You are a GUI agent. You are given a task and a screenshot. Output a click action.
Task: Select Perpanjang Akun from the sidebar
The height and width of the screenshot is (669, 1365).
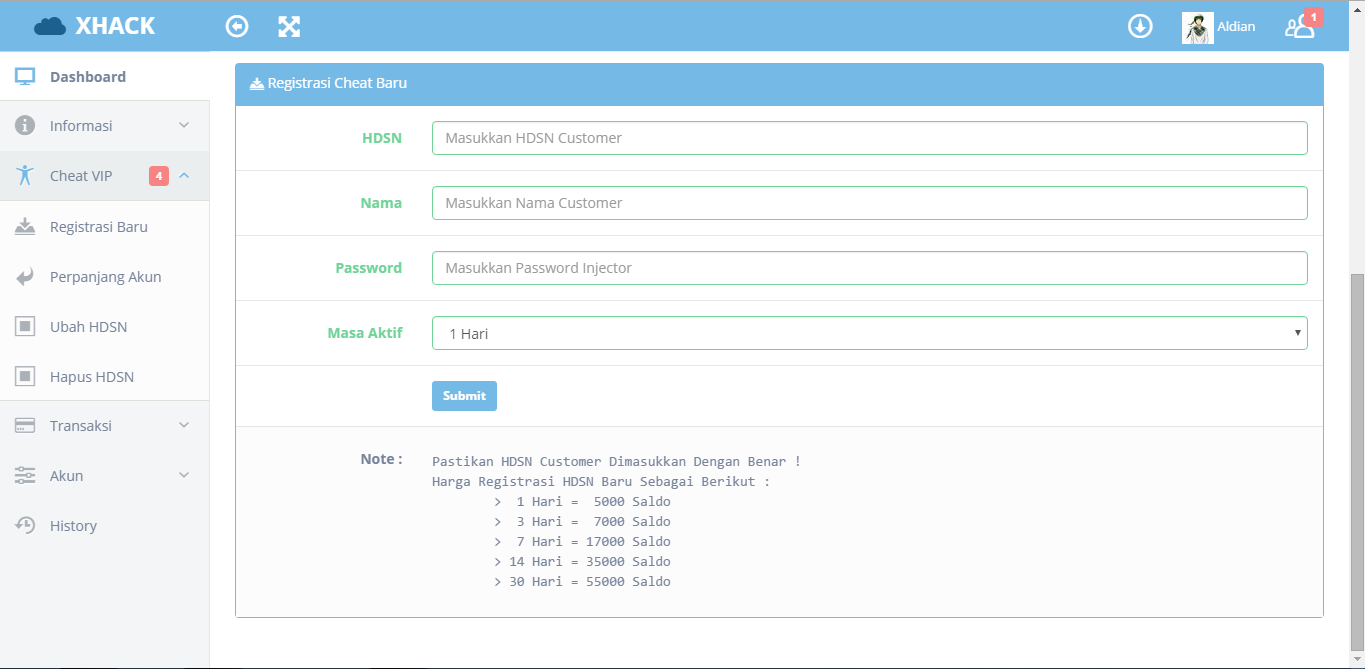[104, 276]
